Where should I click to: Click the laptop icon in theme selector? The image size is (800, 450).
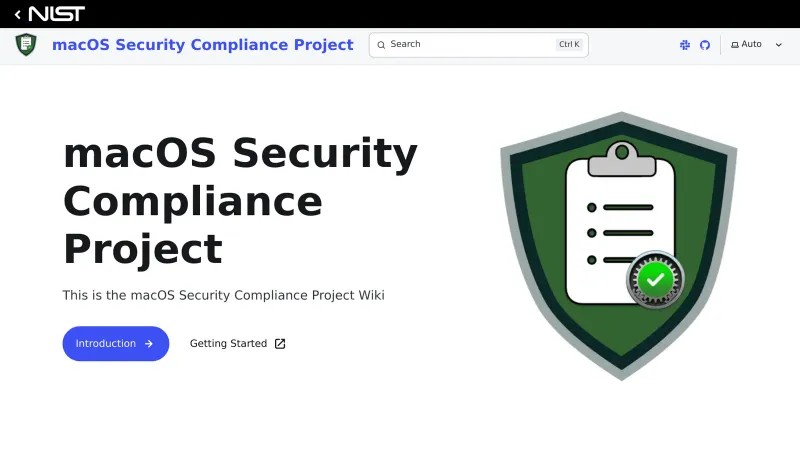click(x=735, y=45)
